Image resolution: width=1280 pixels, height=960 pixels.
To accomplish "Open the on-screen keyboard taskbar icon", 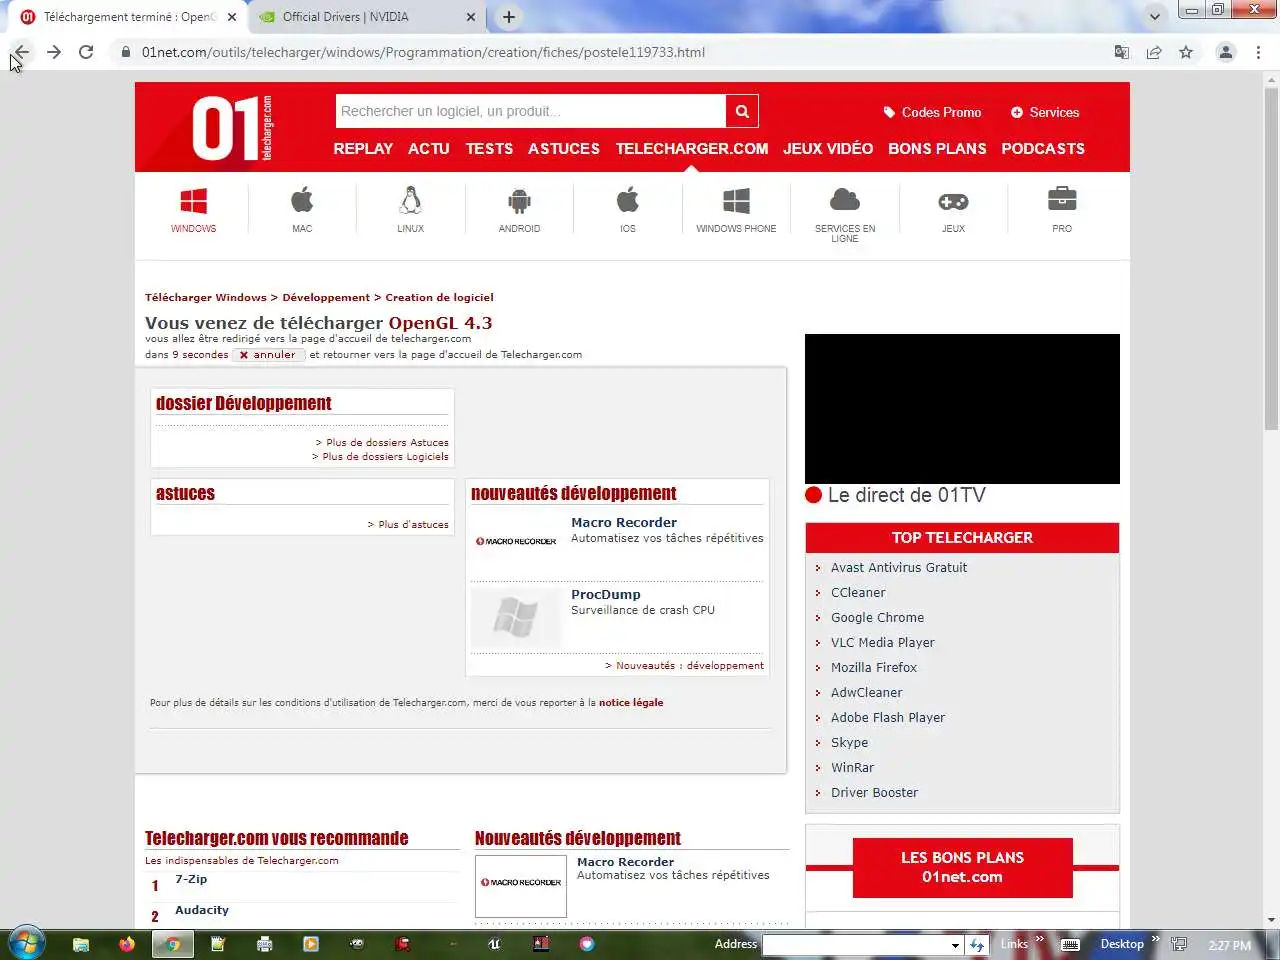I will point(1070,944).
